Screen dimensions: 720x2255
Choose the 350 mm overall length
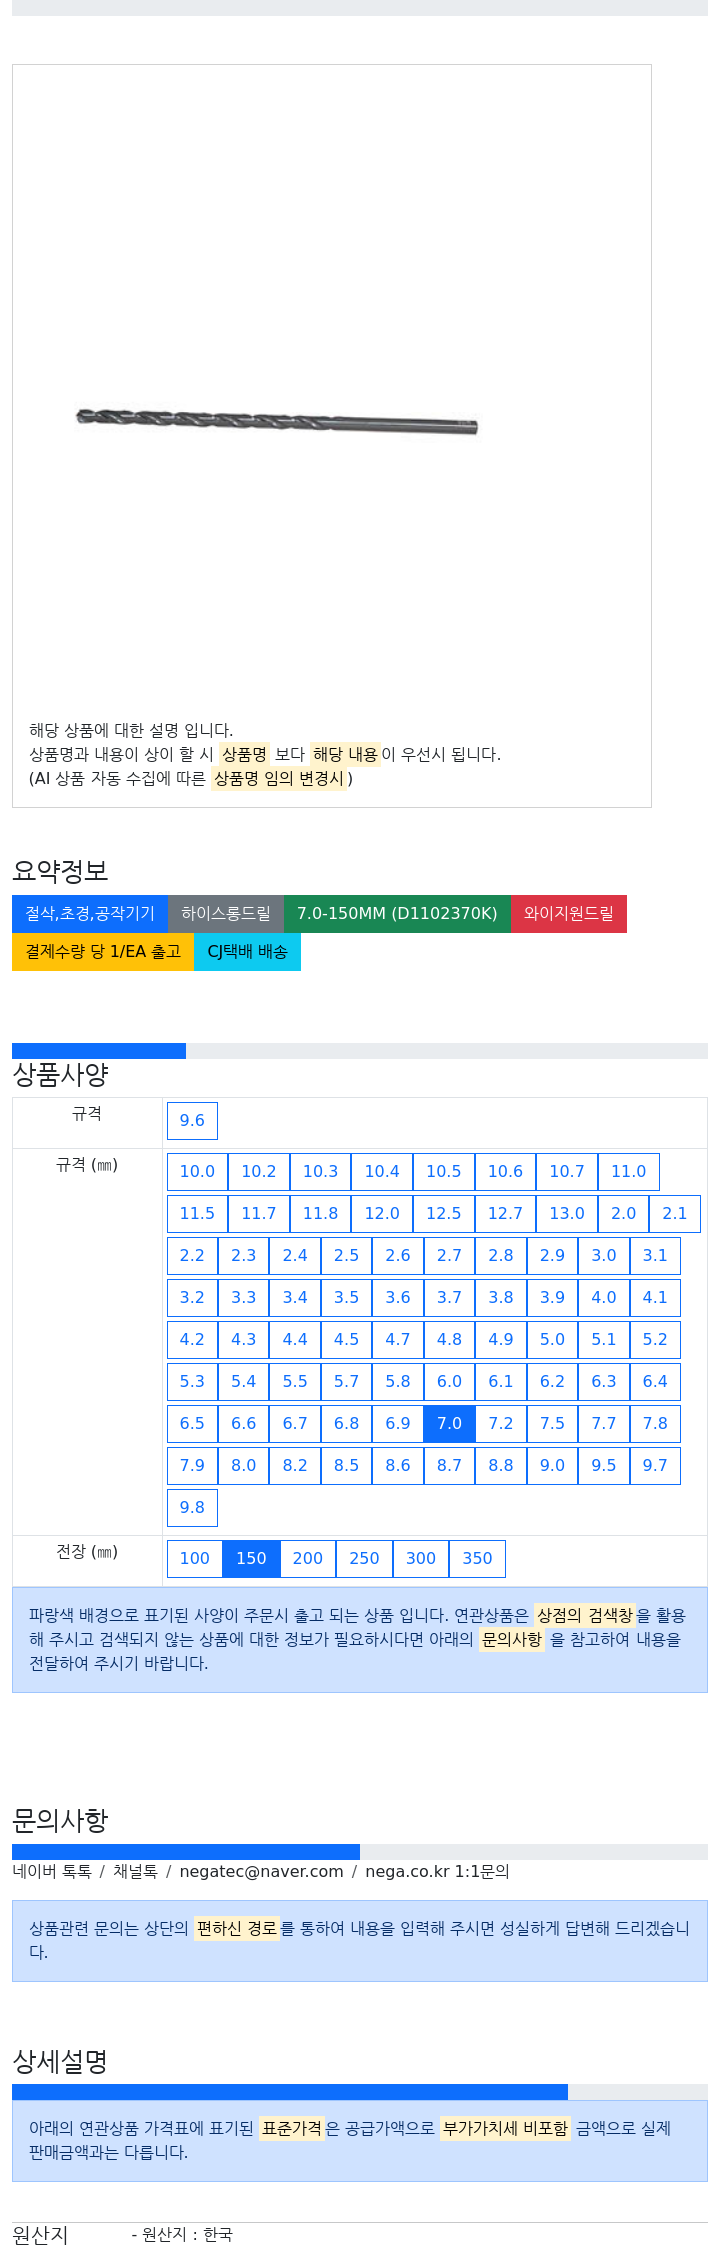pyautogui.click(x=477, y=1559)
